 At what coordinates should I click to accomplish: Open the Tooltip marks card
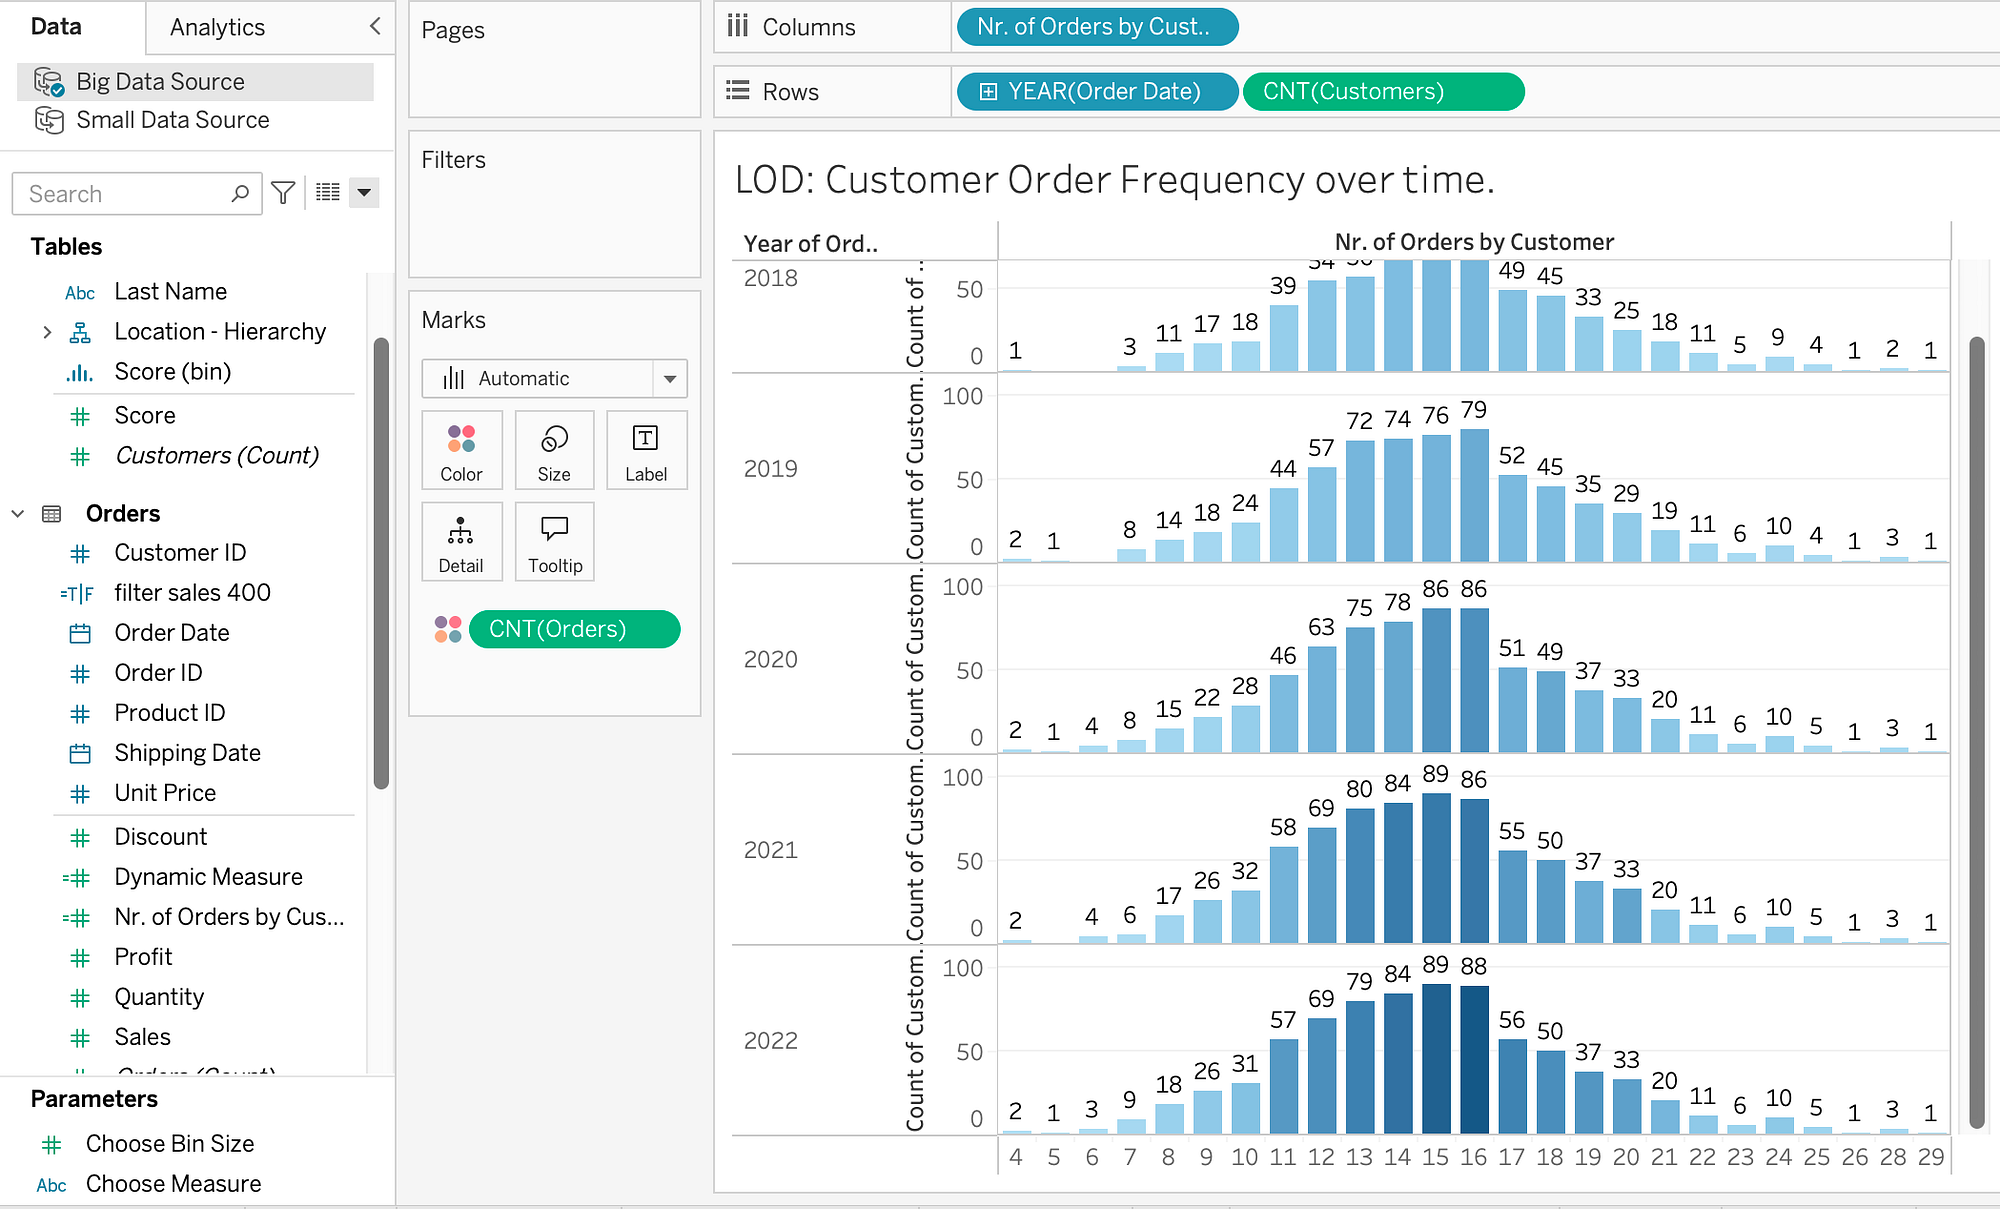(x=554, y=542)
